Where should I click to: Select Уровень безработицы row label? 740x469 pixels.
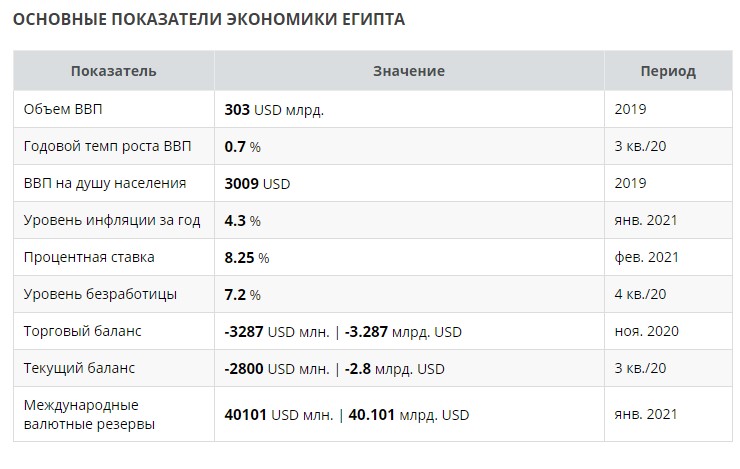point(100,294)
